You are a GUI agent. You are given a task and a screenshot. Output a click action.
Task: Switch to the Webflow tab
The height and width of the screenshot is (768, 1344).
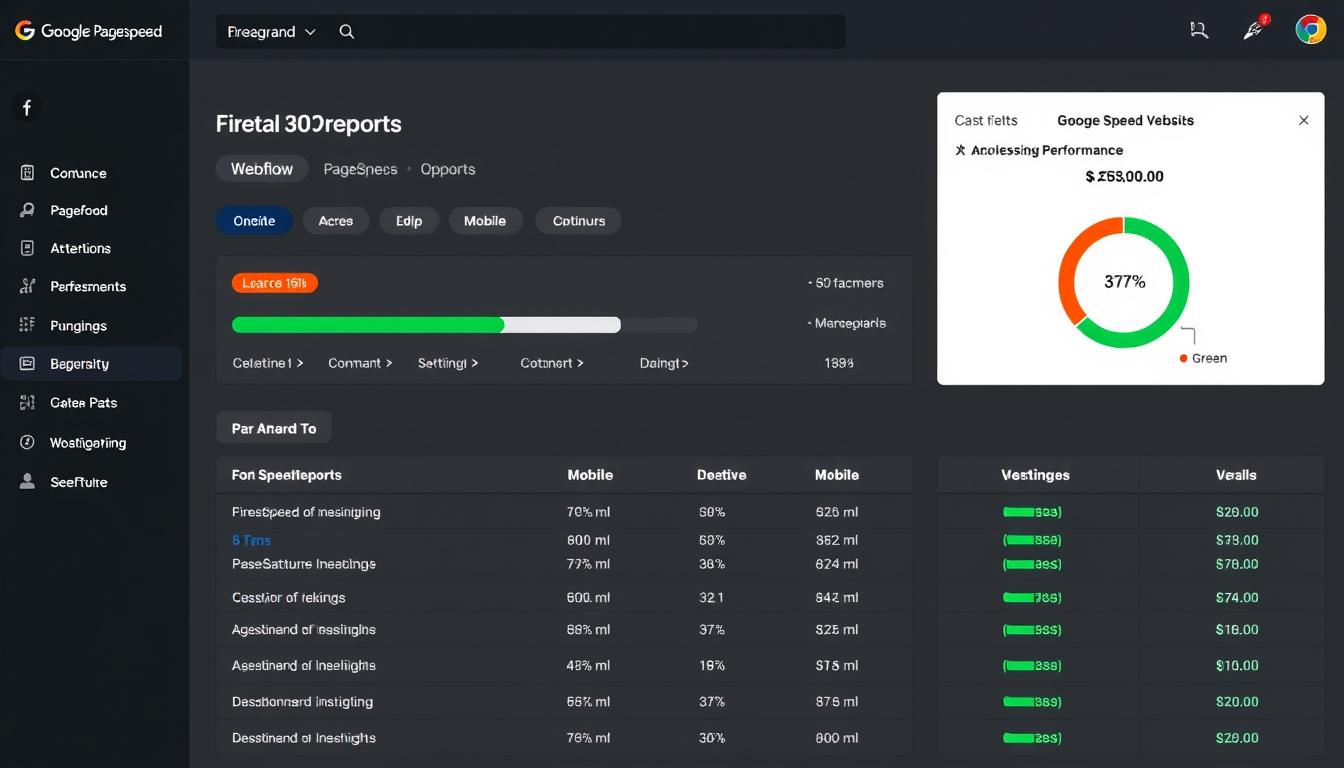coord(262,169)
